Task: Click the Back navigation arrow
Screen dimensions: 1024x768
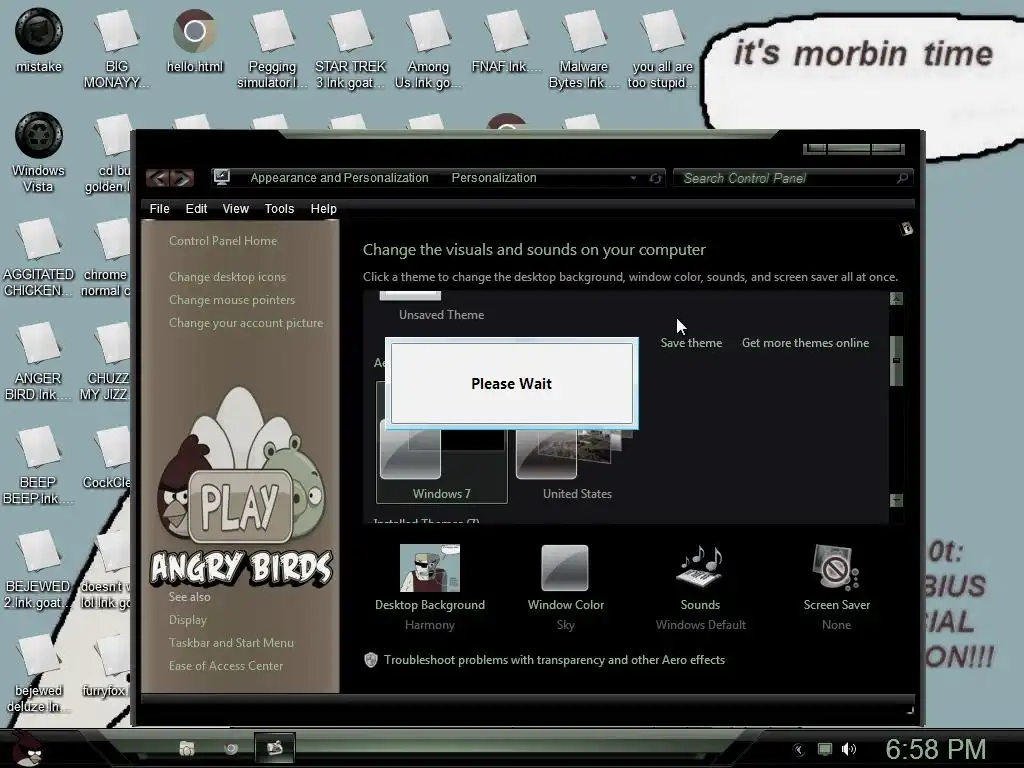Action: click(x=159, y=178)
